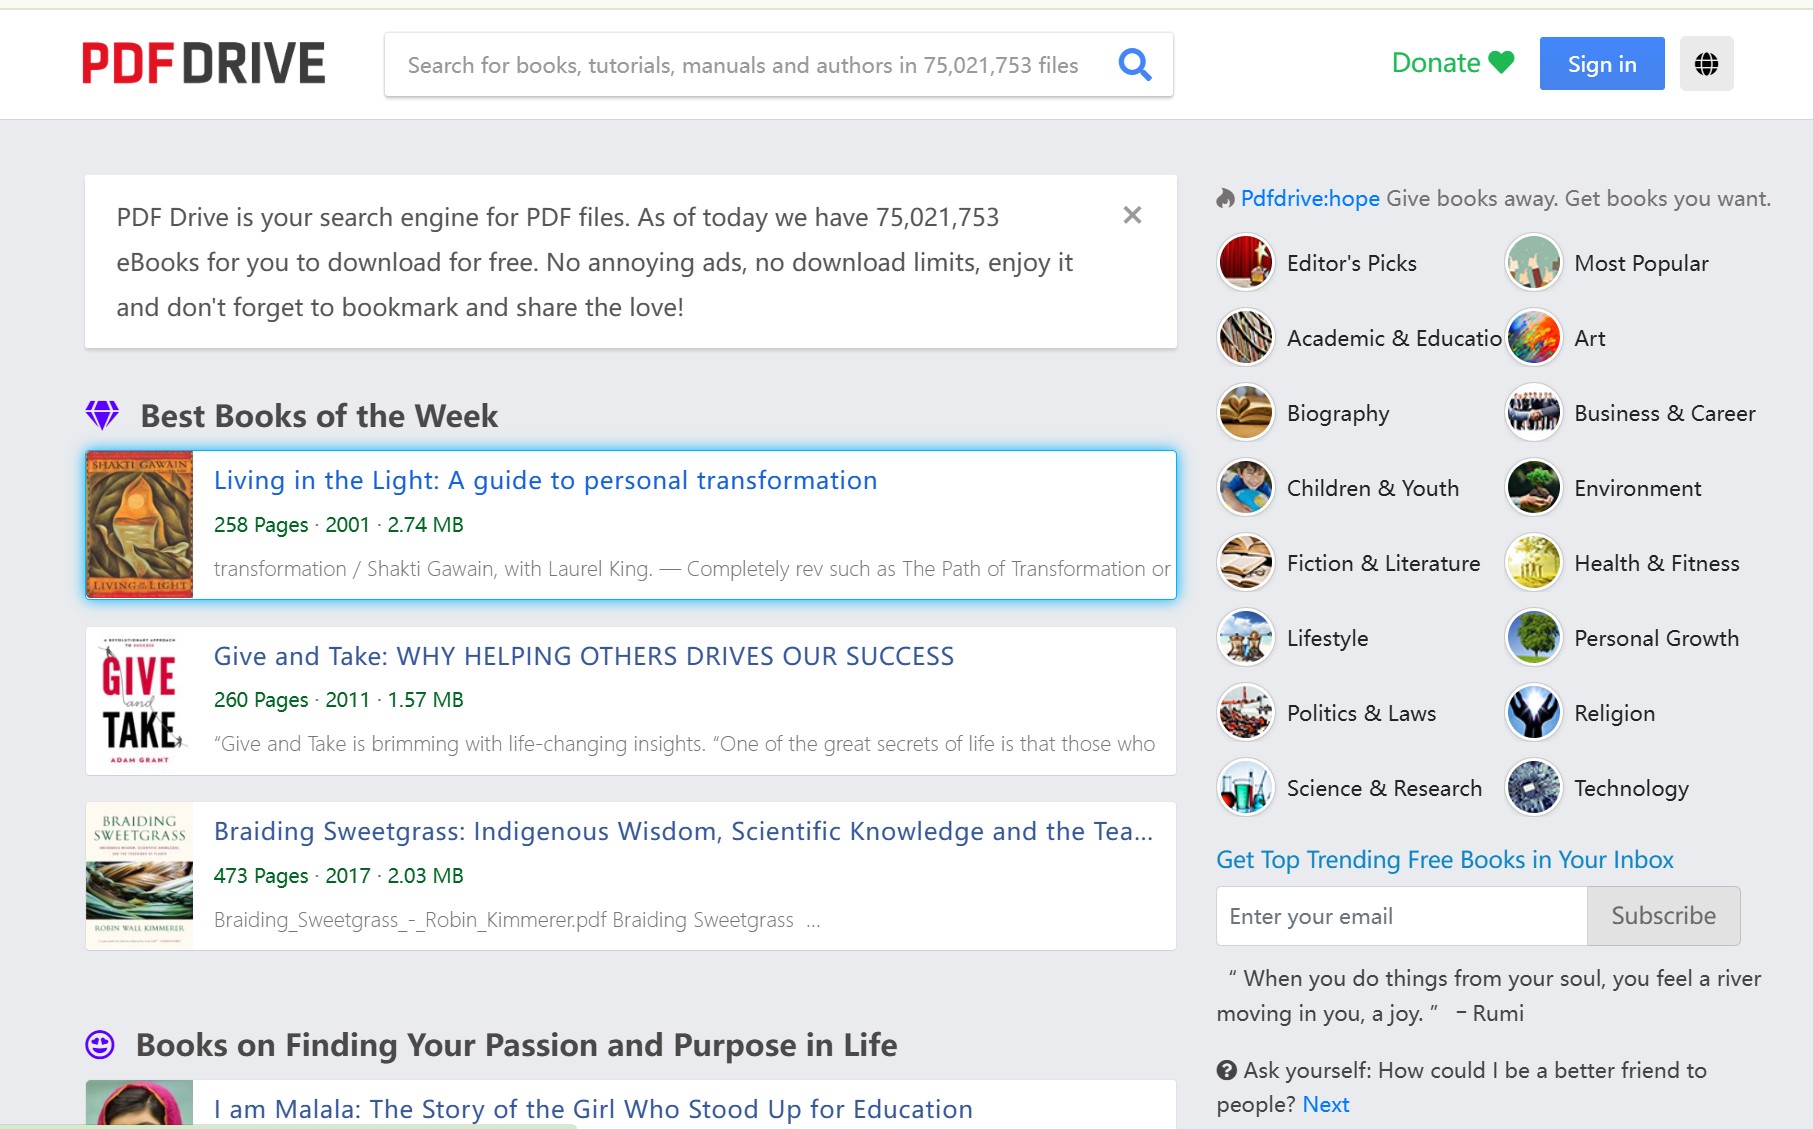
Task: Click the green Donate heart icon
Action: click(x=1501, y=63)
